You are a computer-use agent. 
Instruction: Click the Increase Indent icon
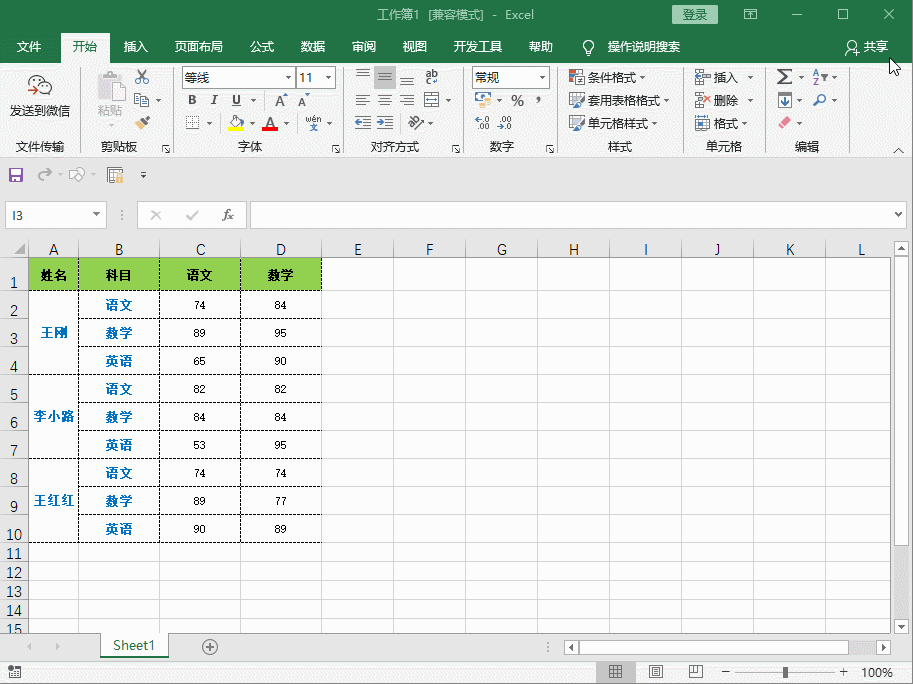click(x=385, y=123)
